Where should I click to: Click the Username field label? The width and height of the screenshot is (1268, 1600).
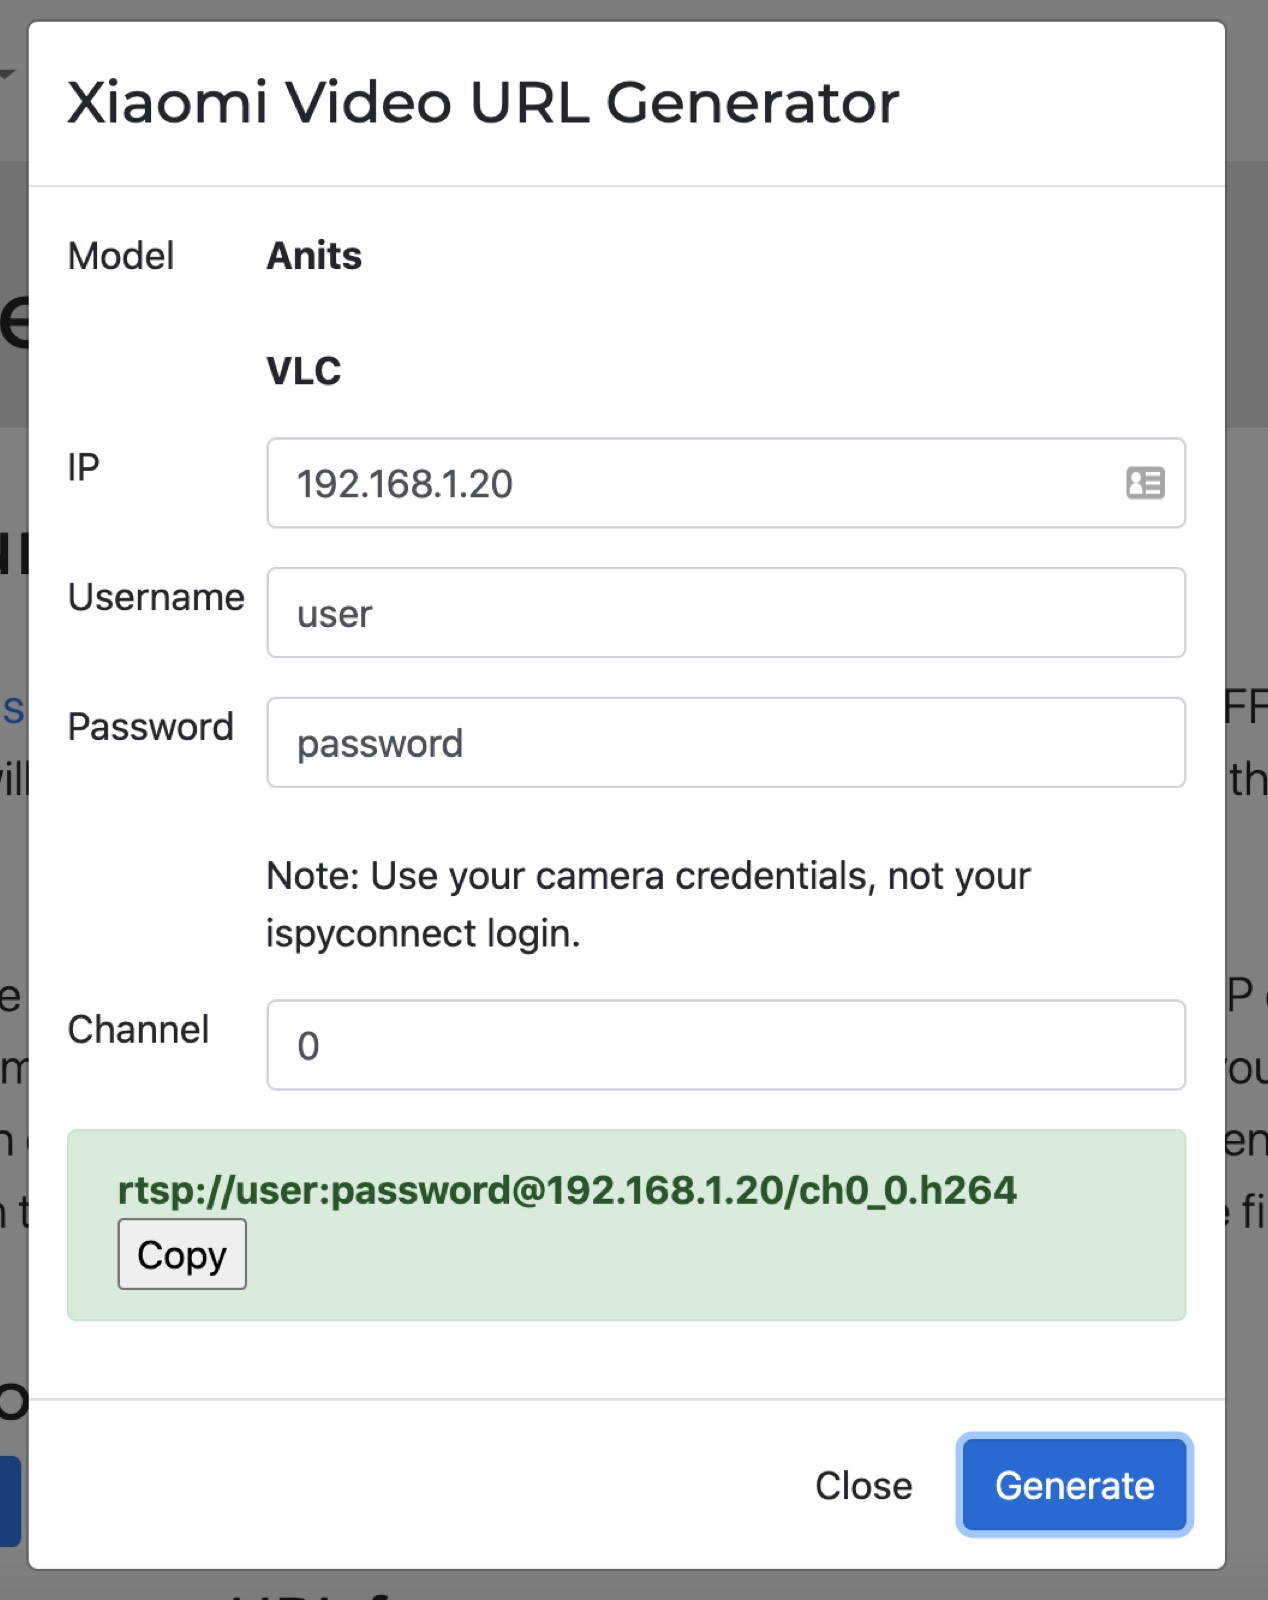tap(155, 597)
